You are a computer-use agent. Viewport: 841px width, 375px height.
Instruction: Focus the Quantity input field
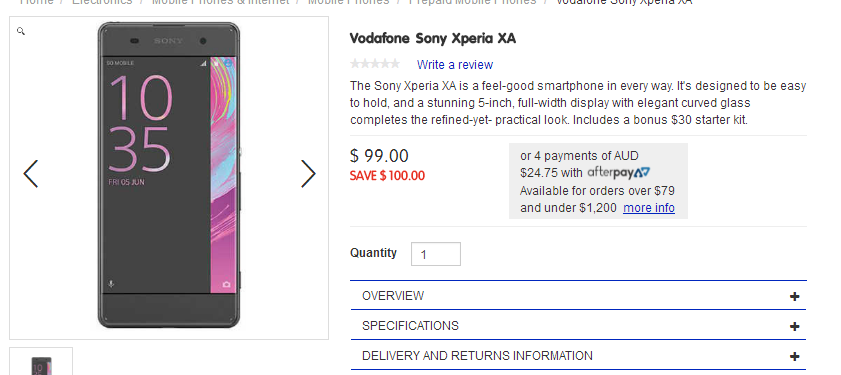click(436, 254)
